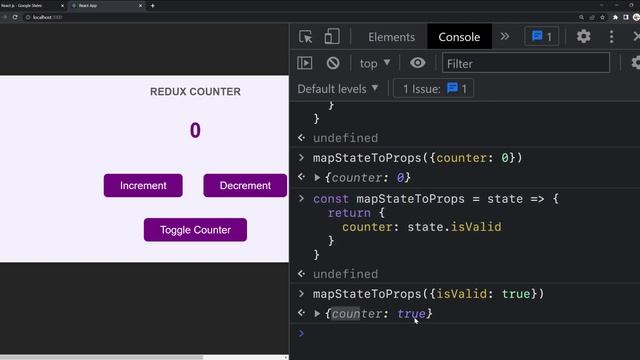Screen dimensions: 640x360
Task: Select the mapStateToProps({isValid: true}) console entry
Action: [428, 294]
